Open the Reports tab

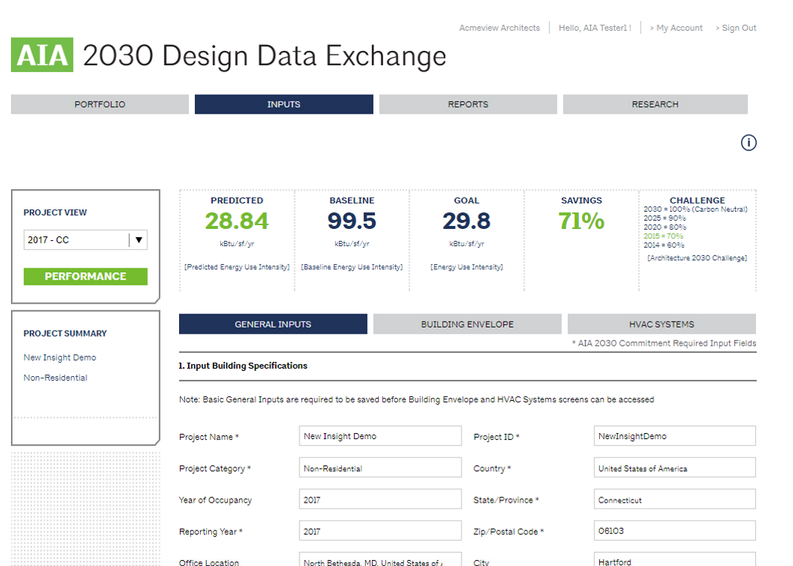468,104
